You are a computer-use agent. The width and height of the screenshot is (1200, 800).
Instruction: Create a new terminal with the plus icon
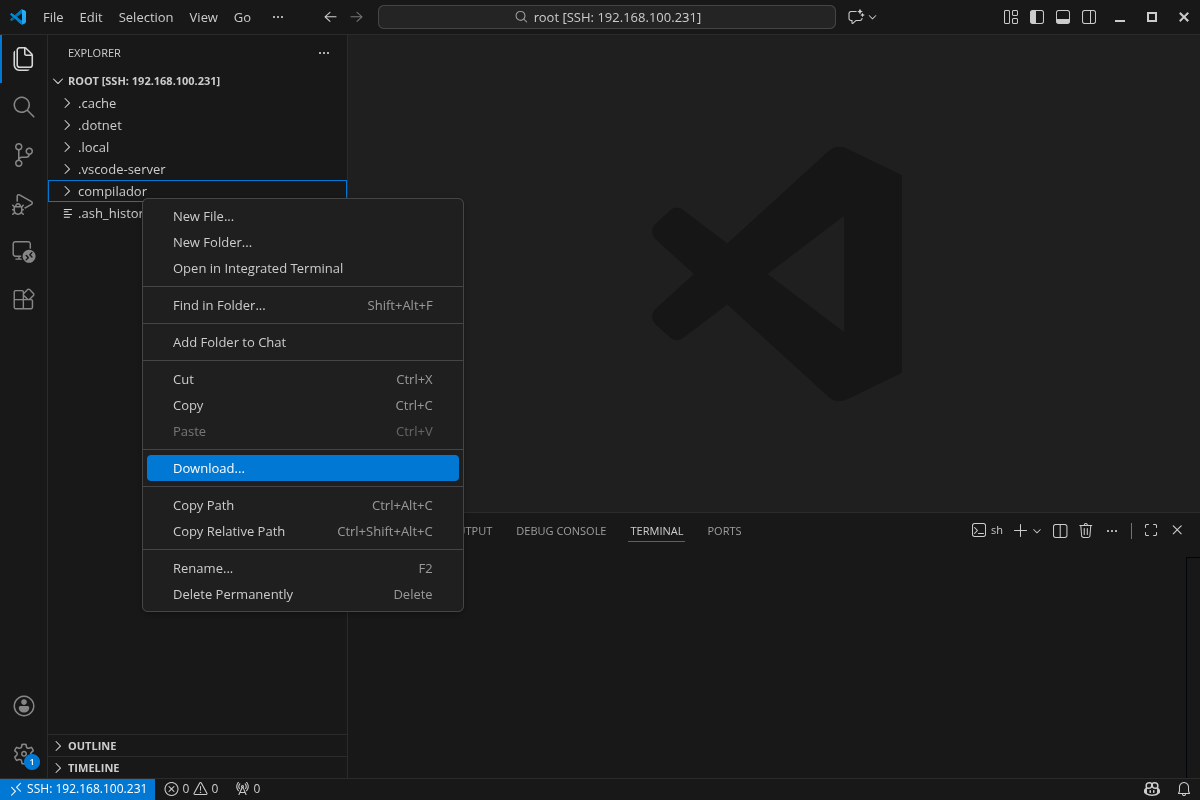coord(1019,530)
